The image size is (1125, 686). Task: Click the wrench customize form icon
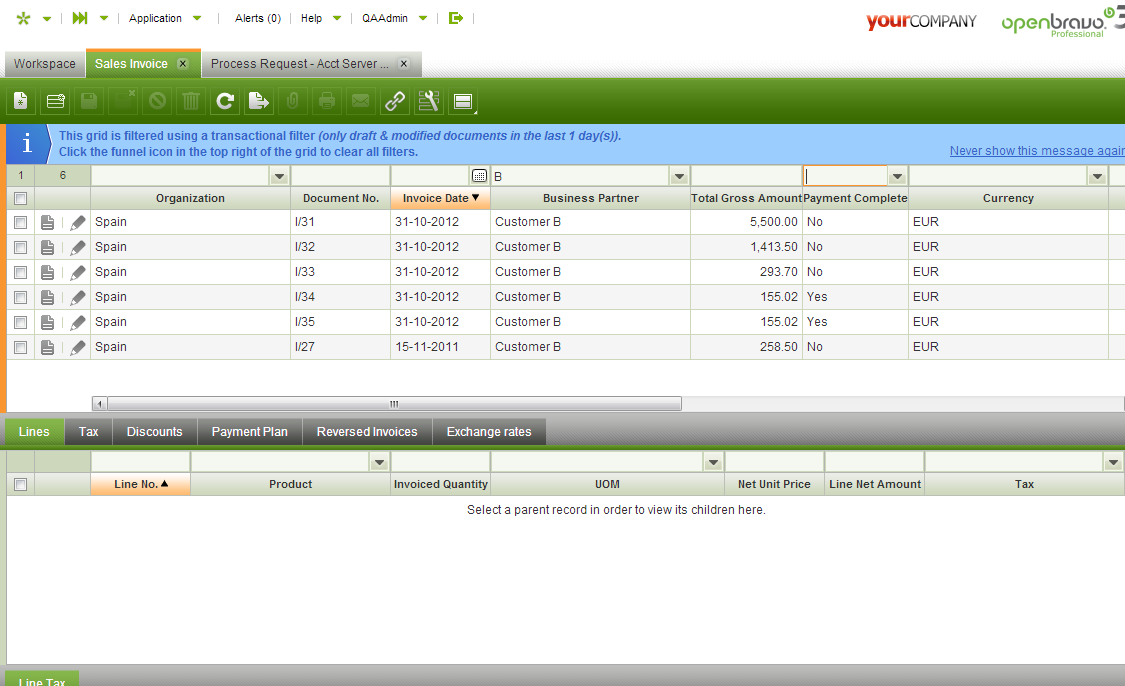tap(429, 101)
